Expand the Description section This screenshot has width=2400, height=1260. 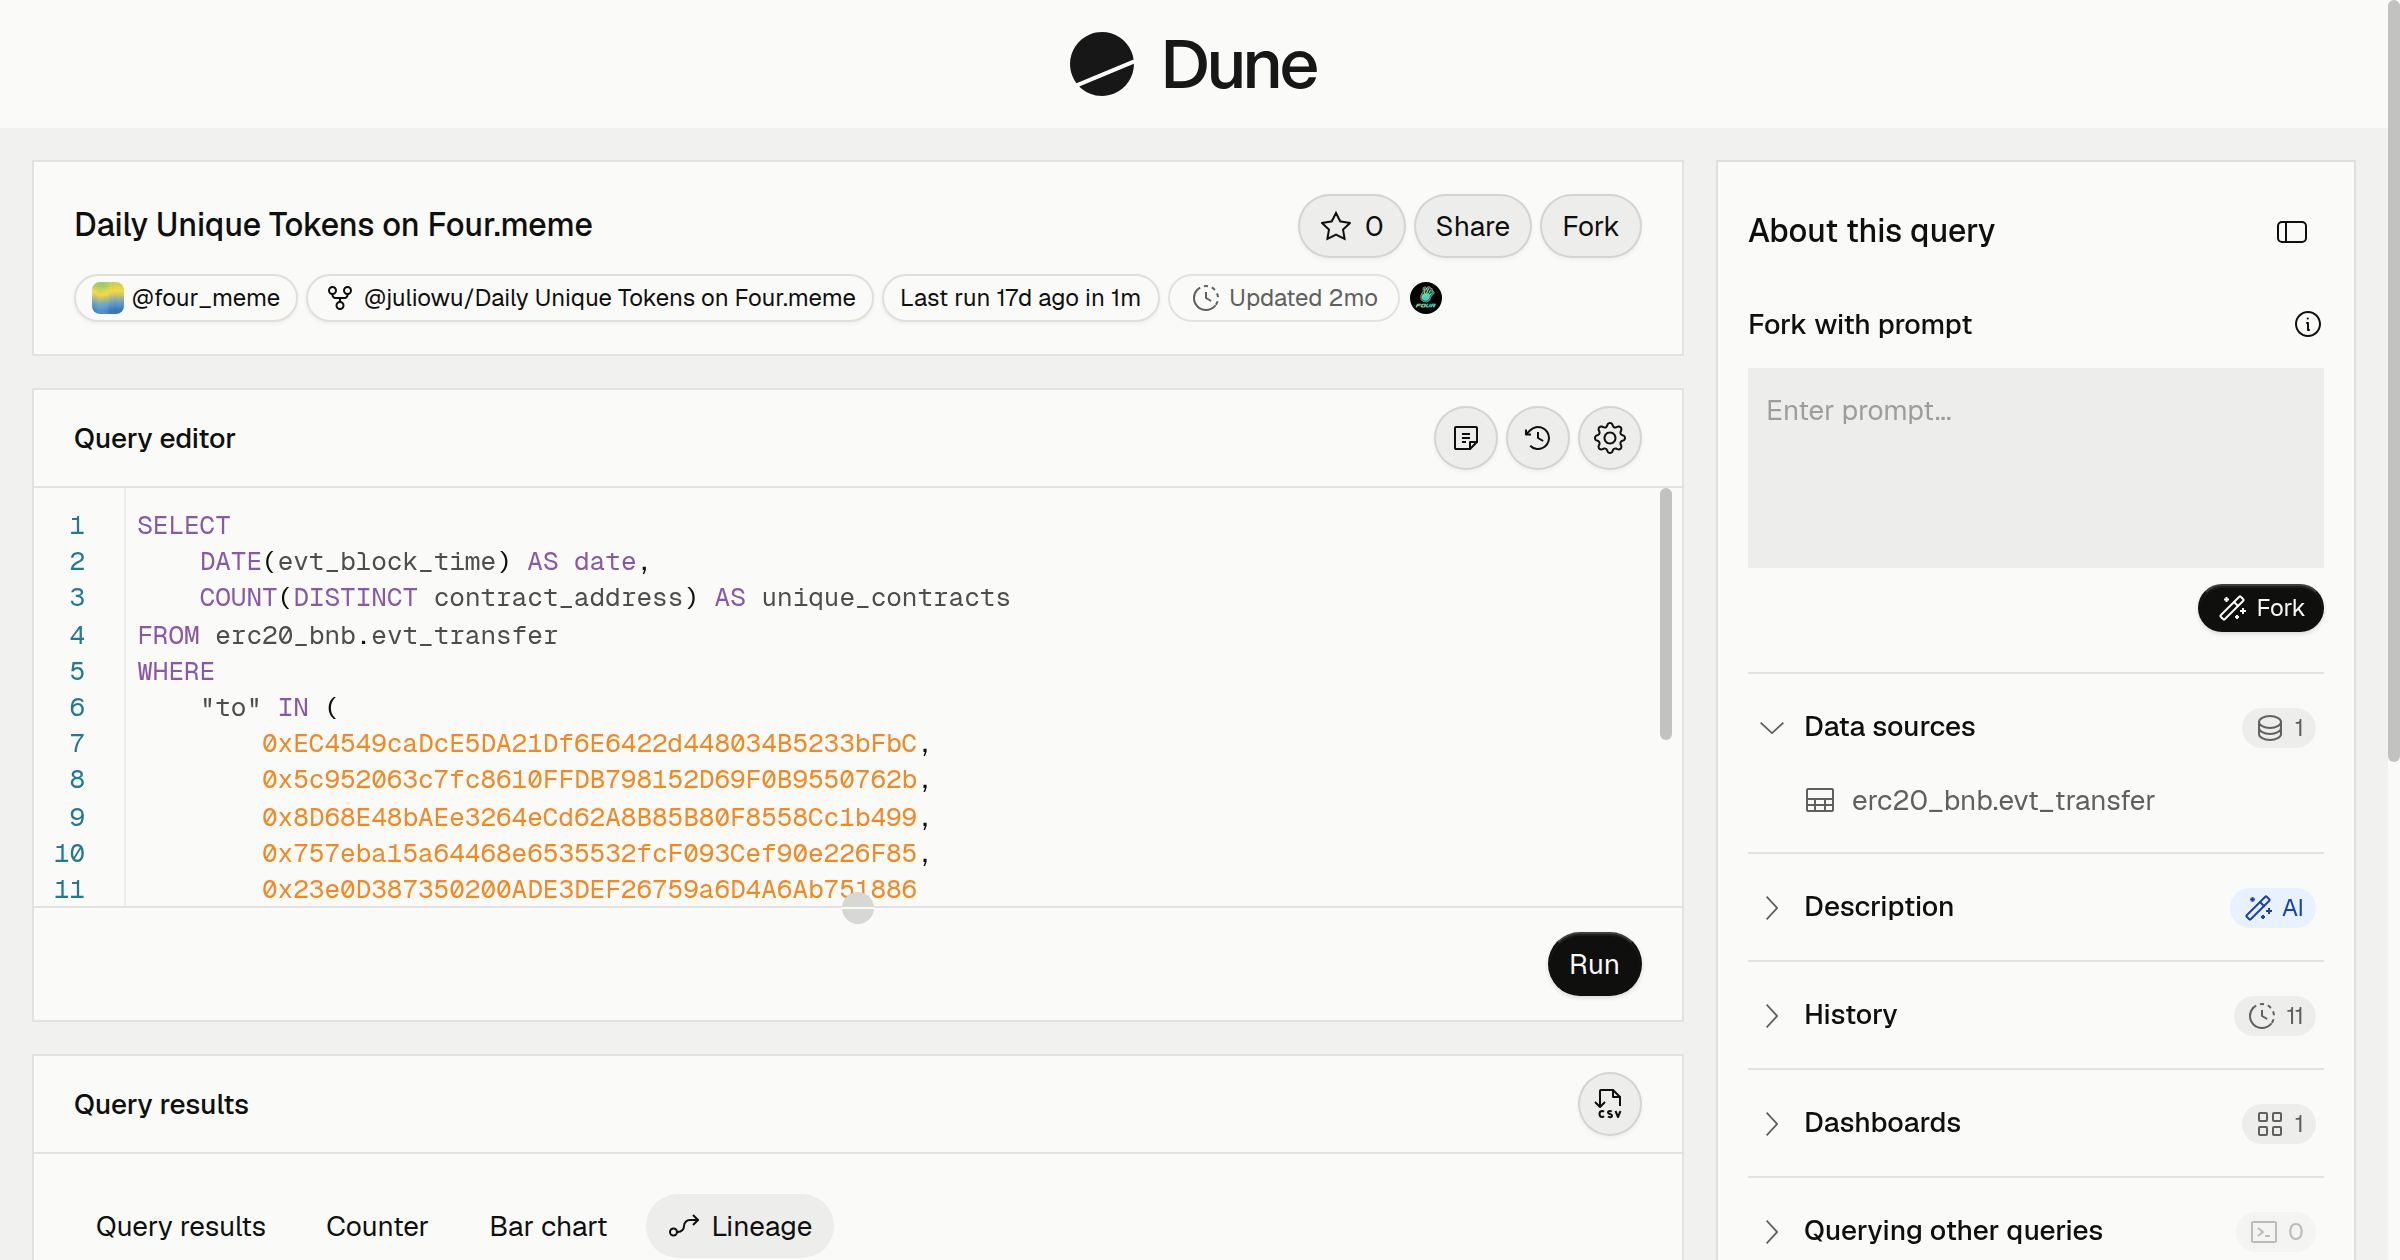point(1771,907)
